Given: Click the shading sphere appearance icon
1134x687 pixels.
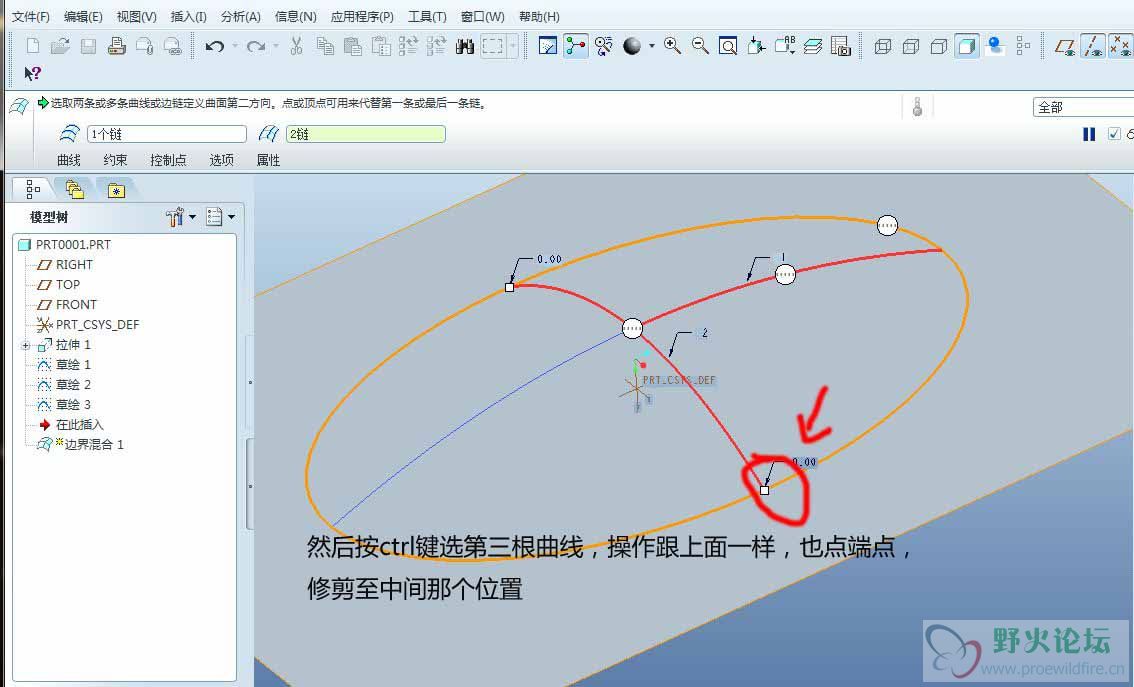Looking at the screenshot, I should (x=632, y=47).
